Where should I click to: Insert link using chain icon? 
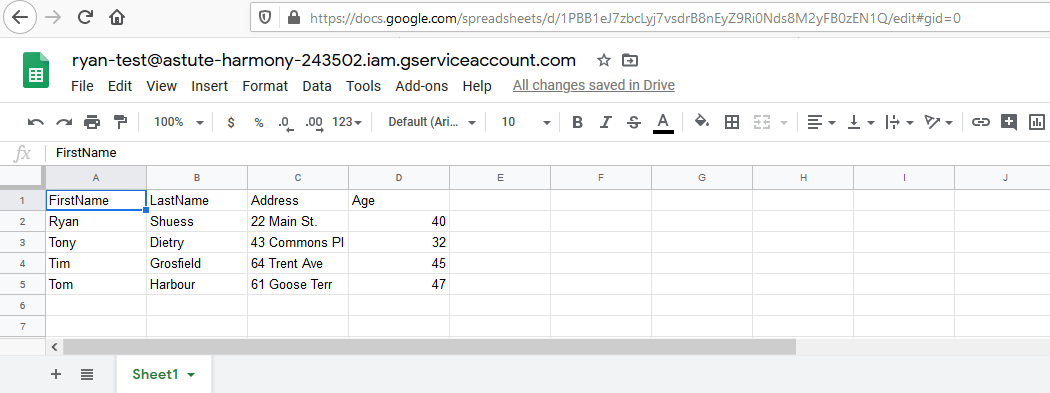pyautogui.click(x=981, y=122)
